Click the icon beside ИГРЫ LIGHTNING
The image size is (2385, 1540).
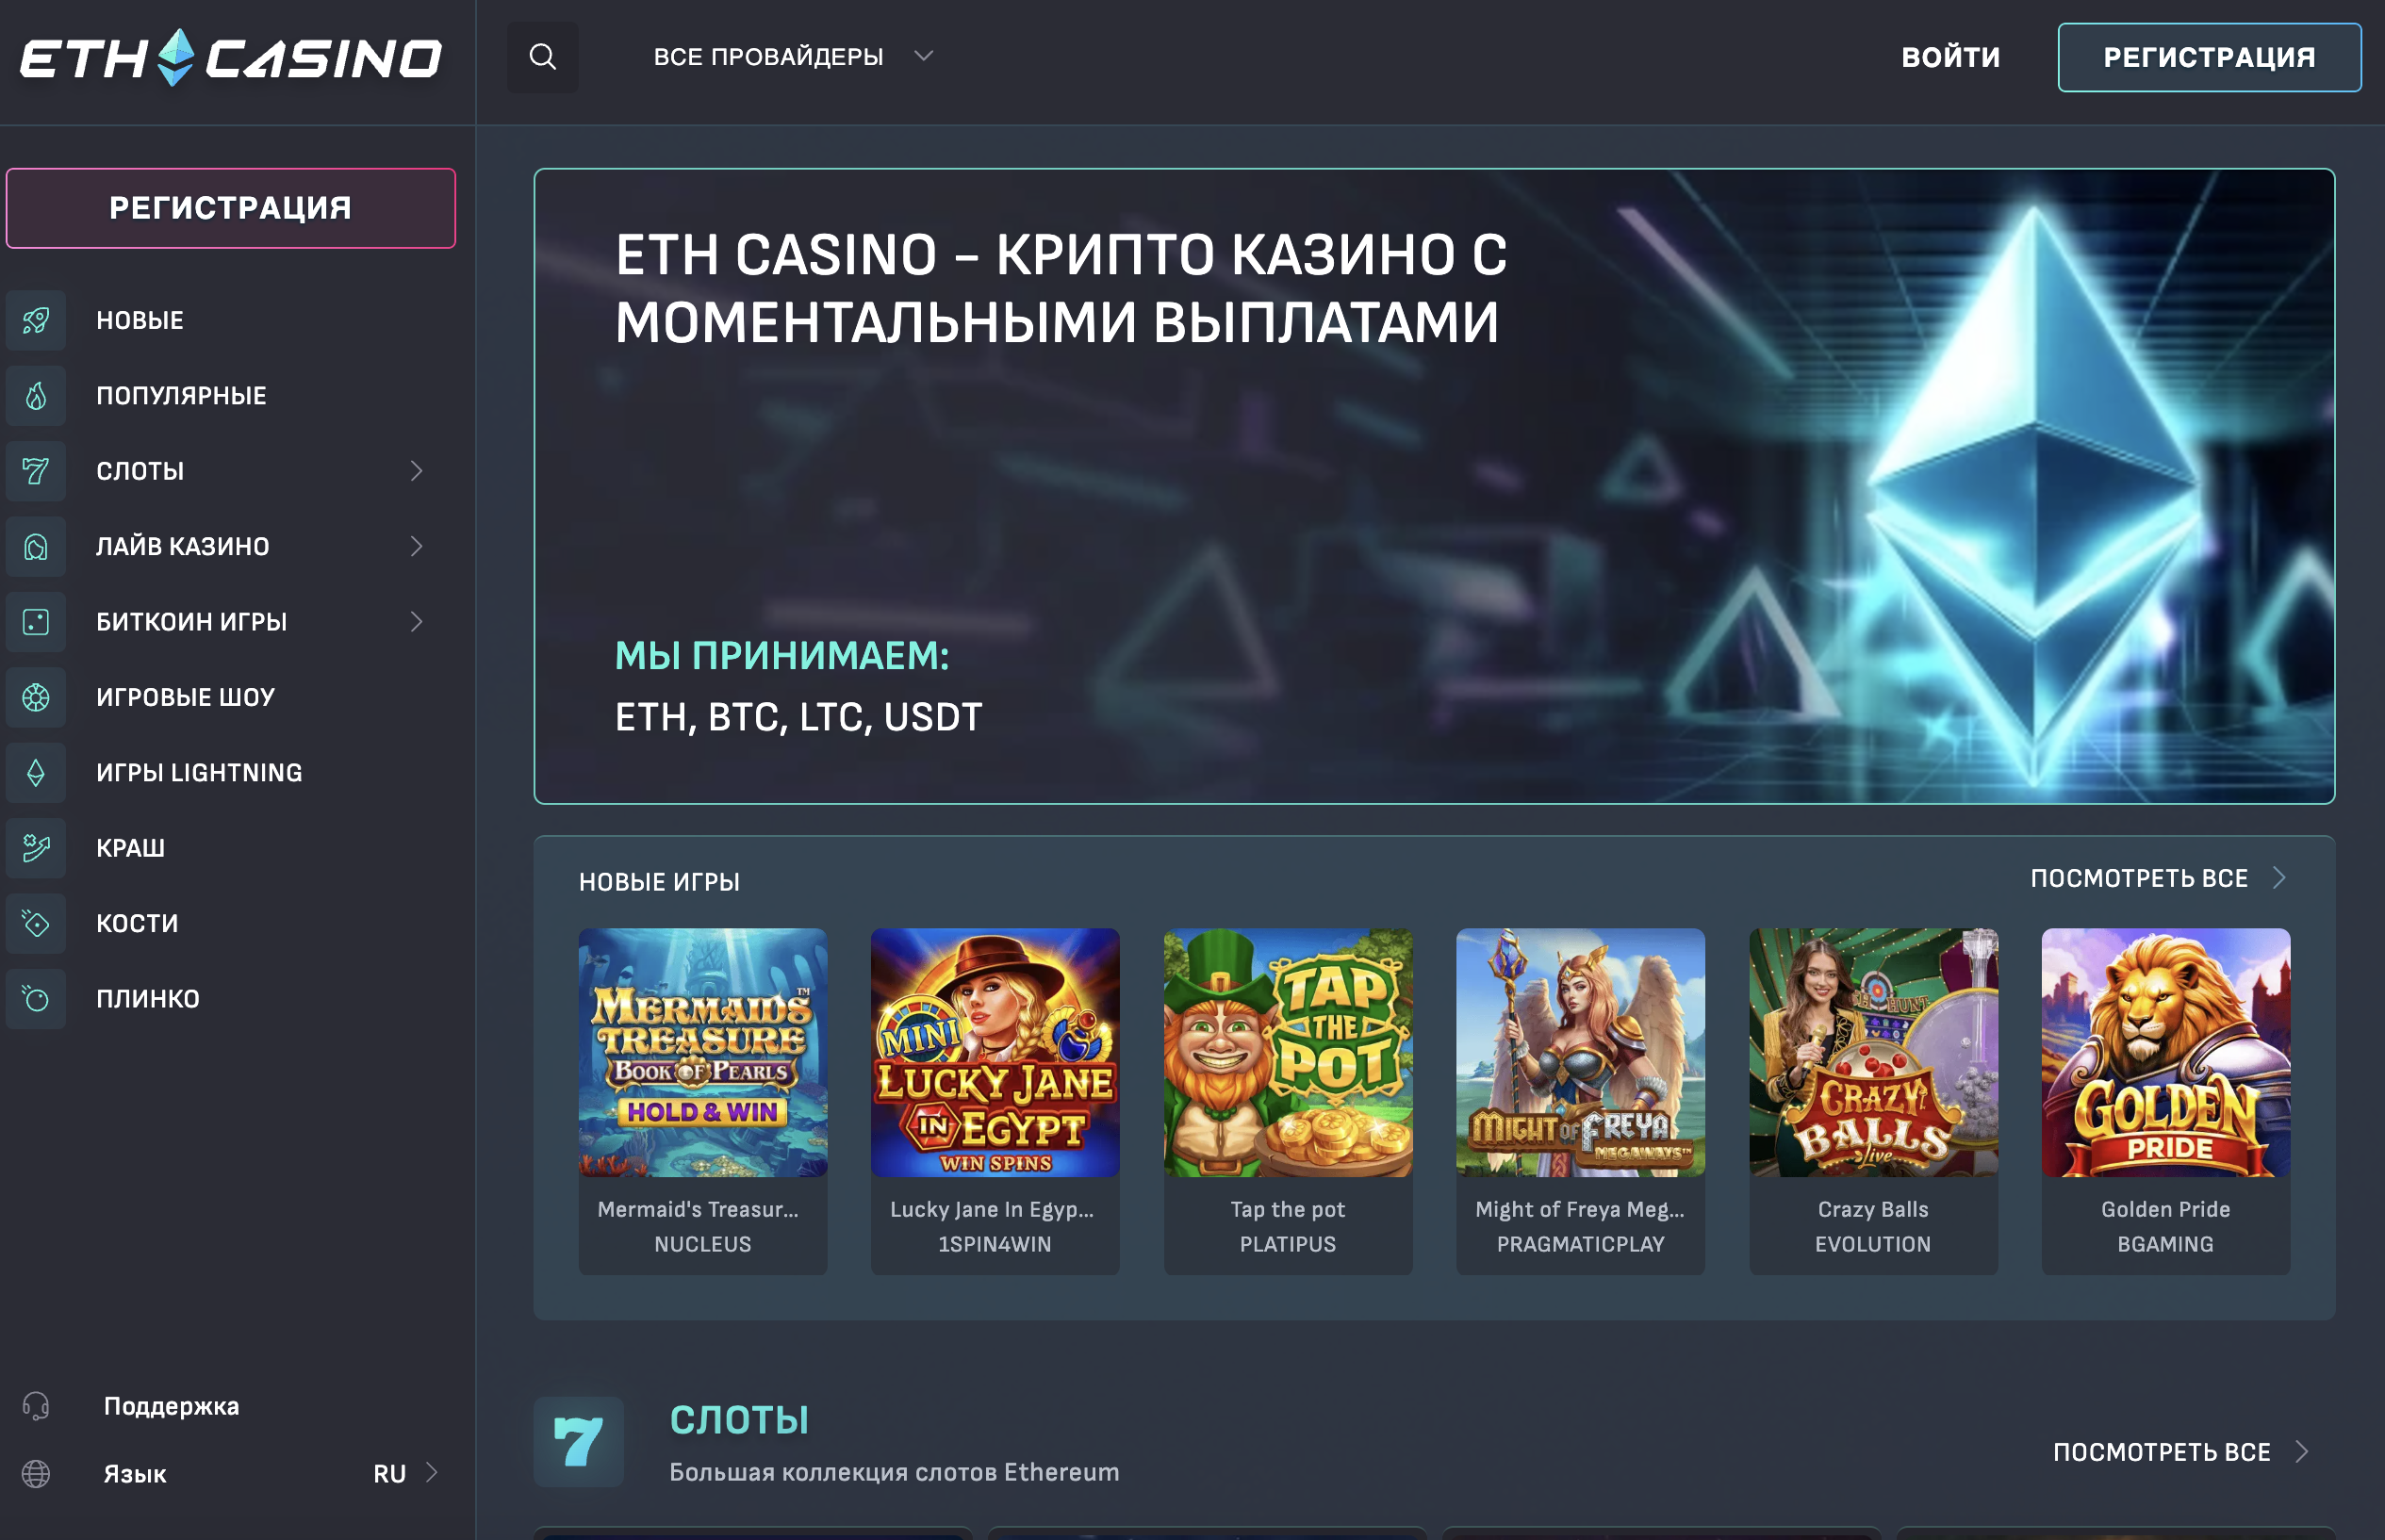[36, 773]
